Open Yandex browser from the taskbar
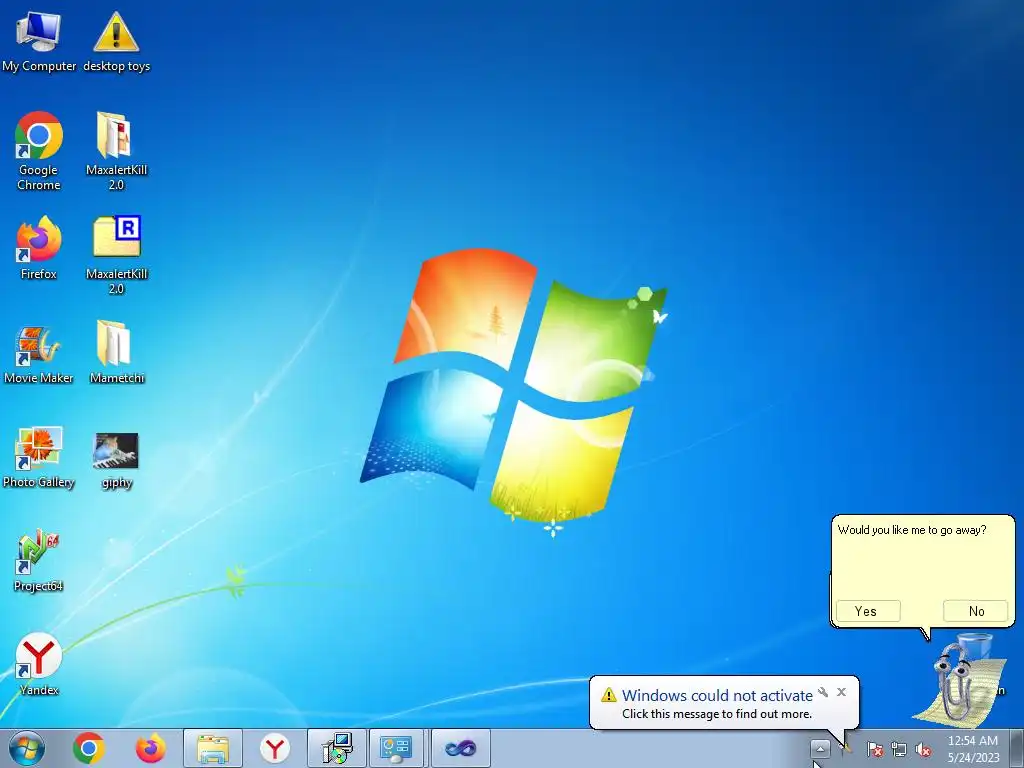Viewport: 1024px width, 768px height. coord(275,748)
